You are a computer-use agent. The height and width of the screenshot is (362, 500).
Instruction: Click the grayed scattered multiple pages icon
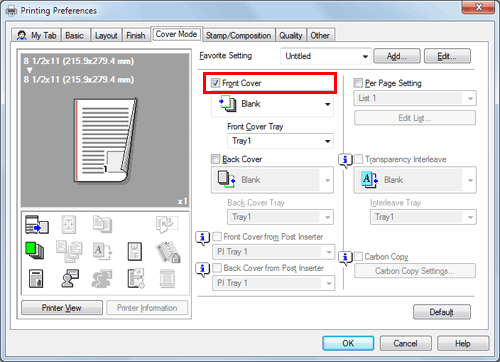(x=69, y=251)
